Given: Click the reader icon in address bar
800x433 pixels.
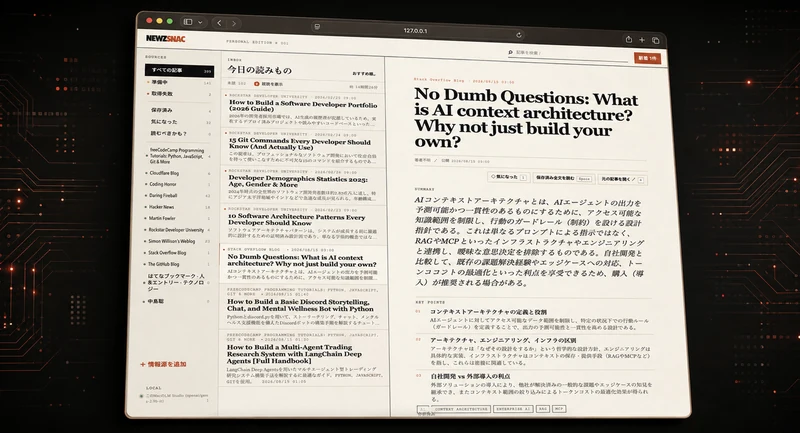Looking at the screenshot, I should click(x=317, y=27).
